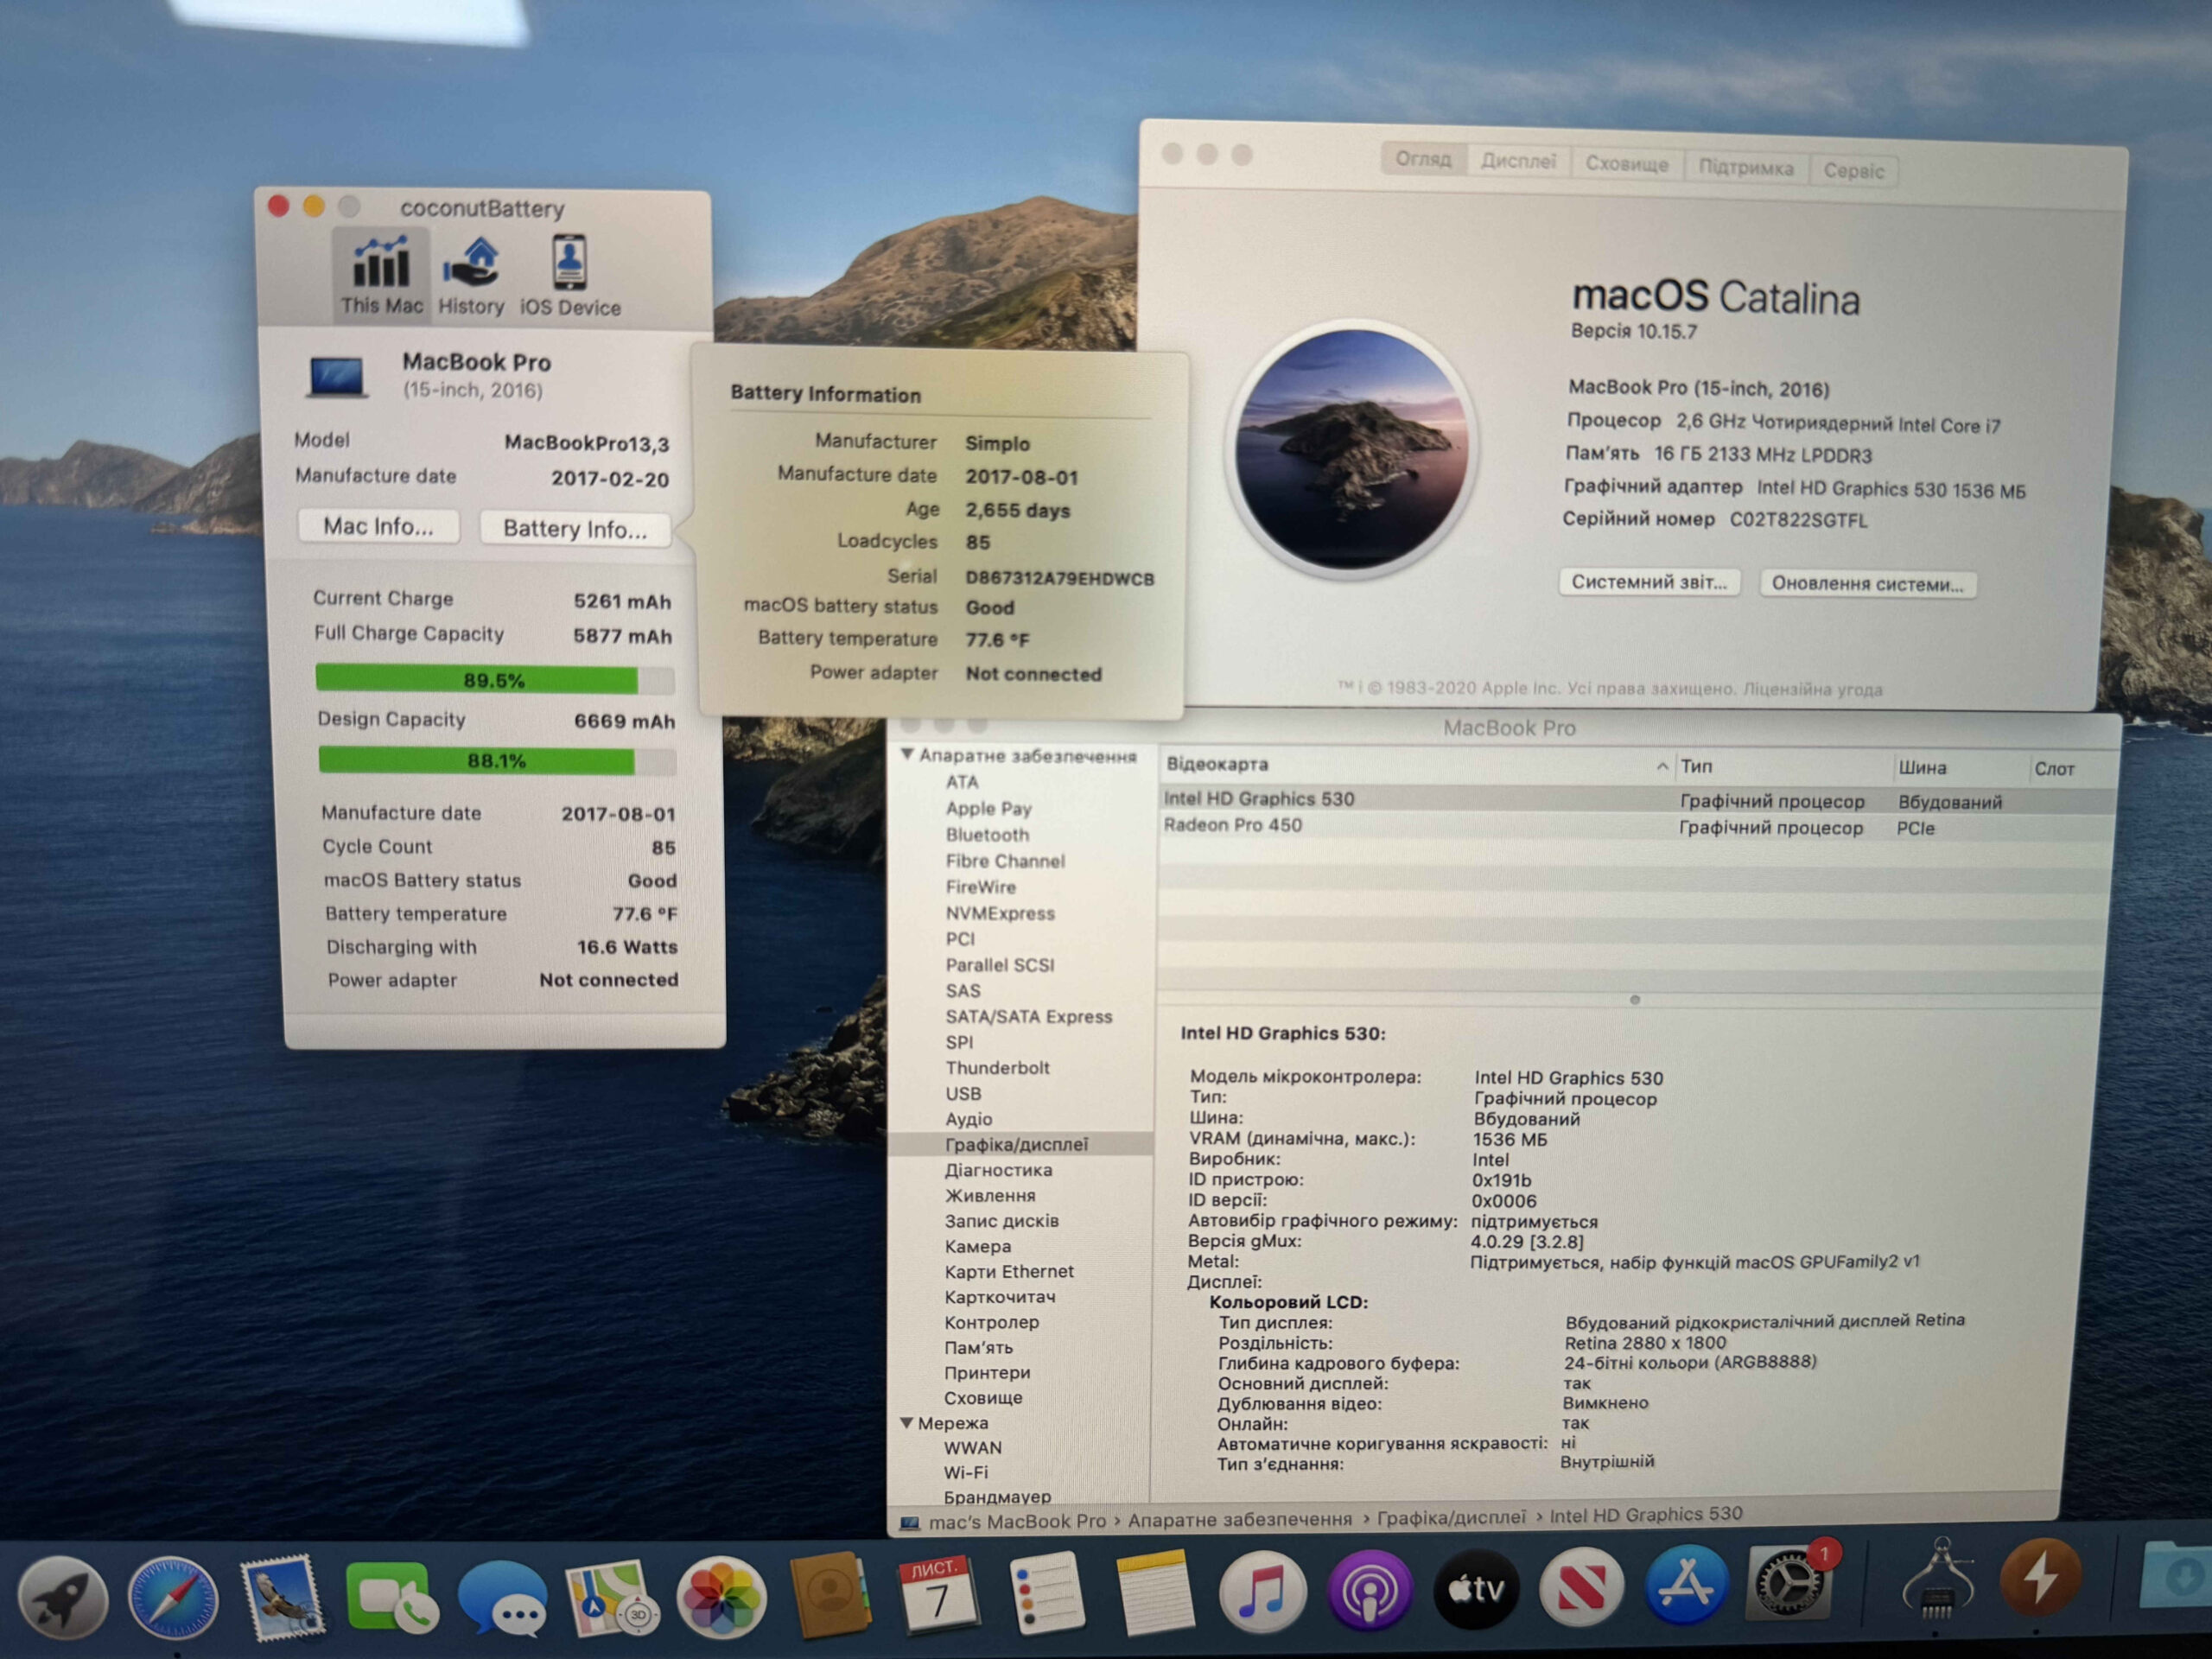2212x1659 pixels.
Task: Switch to the Дисплеї tab
Action: point(1518,161)
